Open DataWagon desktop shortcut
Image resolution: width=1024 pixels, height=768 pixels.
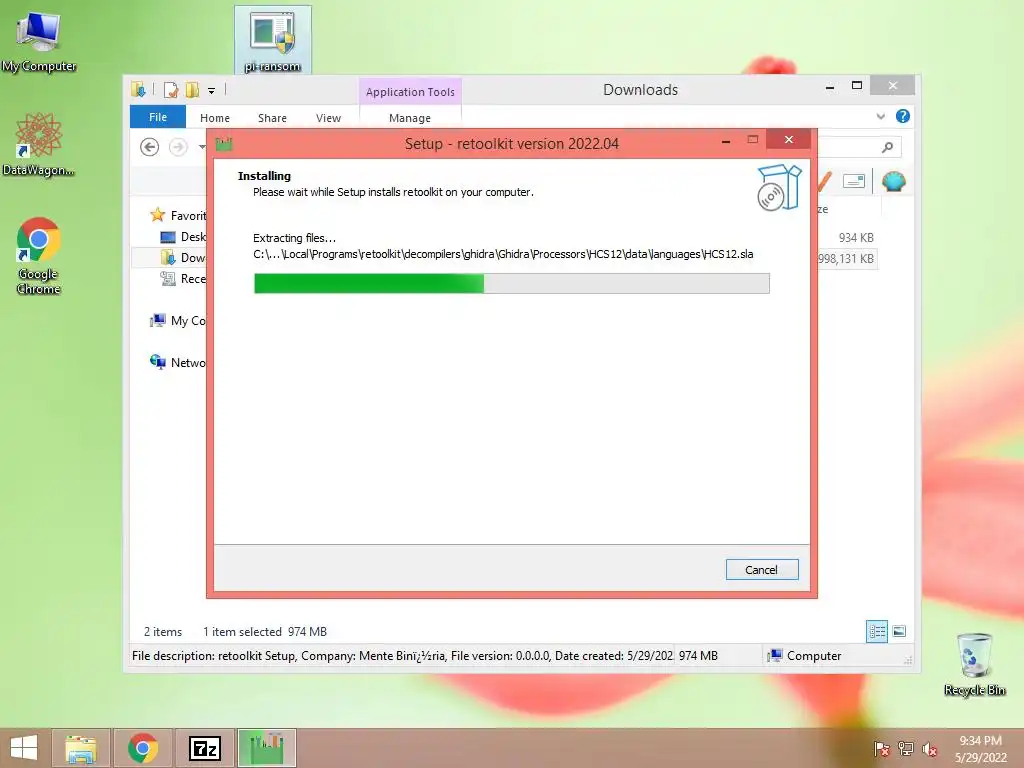[39, 145]
